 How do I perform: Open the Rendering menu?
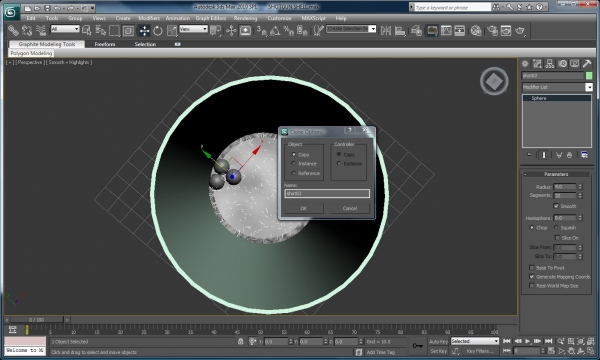(245, 18)
